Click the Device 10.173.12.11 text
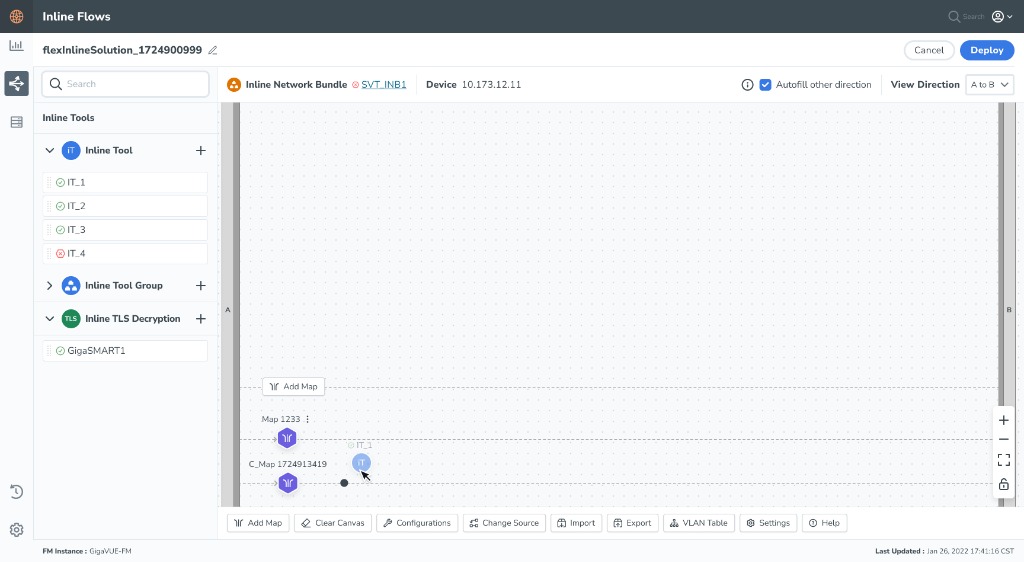Screen dimensions: 1024x562 click(473, 85)
